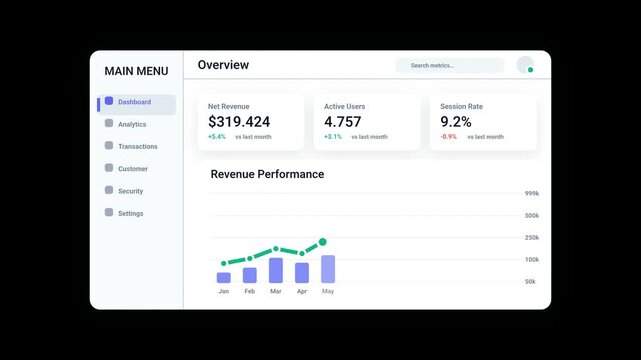Click the Security square icon in sidebar
This screenshot has width=641, height=360.
click(x=109, y=190)
